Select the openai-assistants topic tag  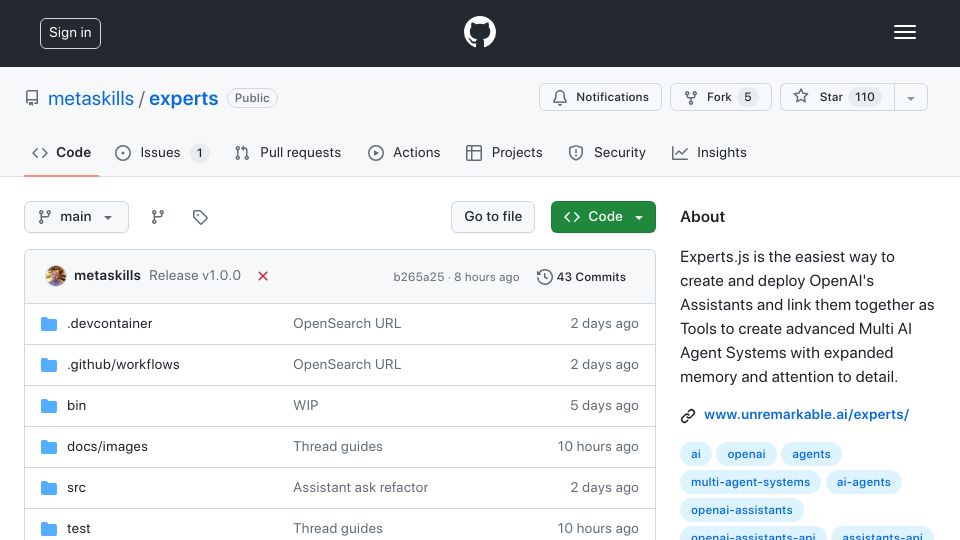click(741, 510)
